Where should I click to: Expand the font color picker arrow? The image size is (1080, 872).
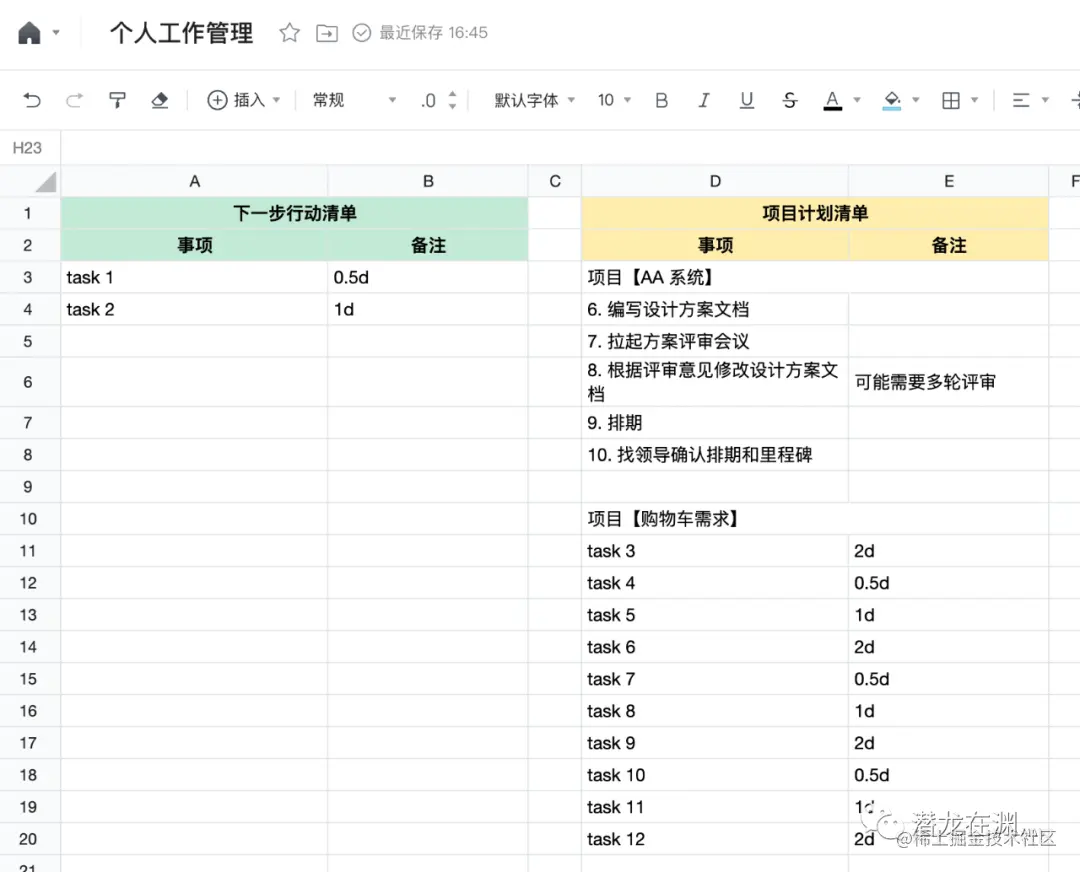[857, 101]
